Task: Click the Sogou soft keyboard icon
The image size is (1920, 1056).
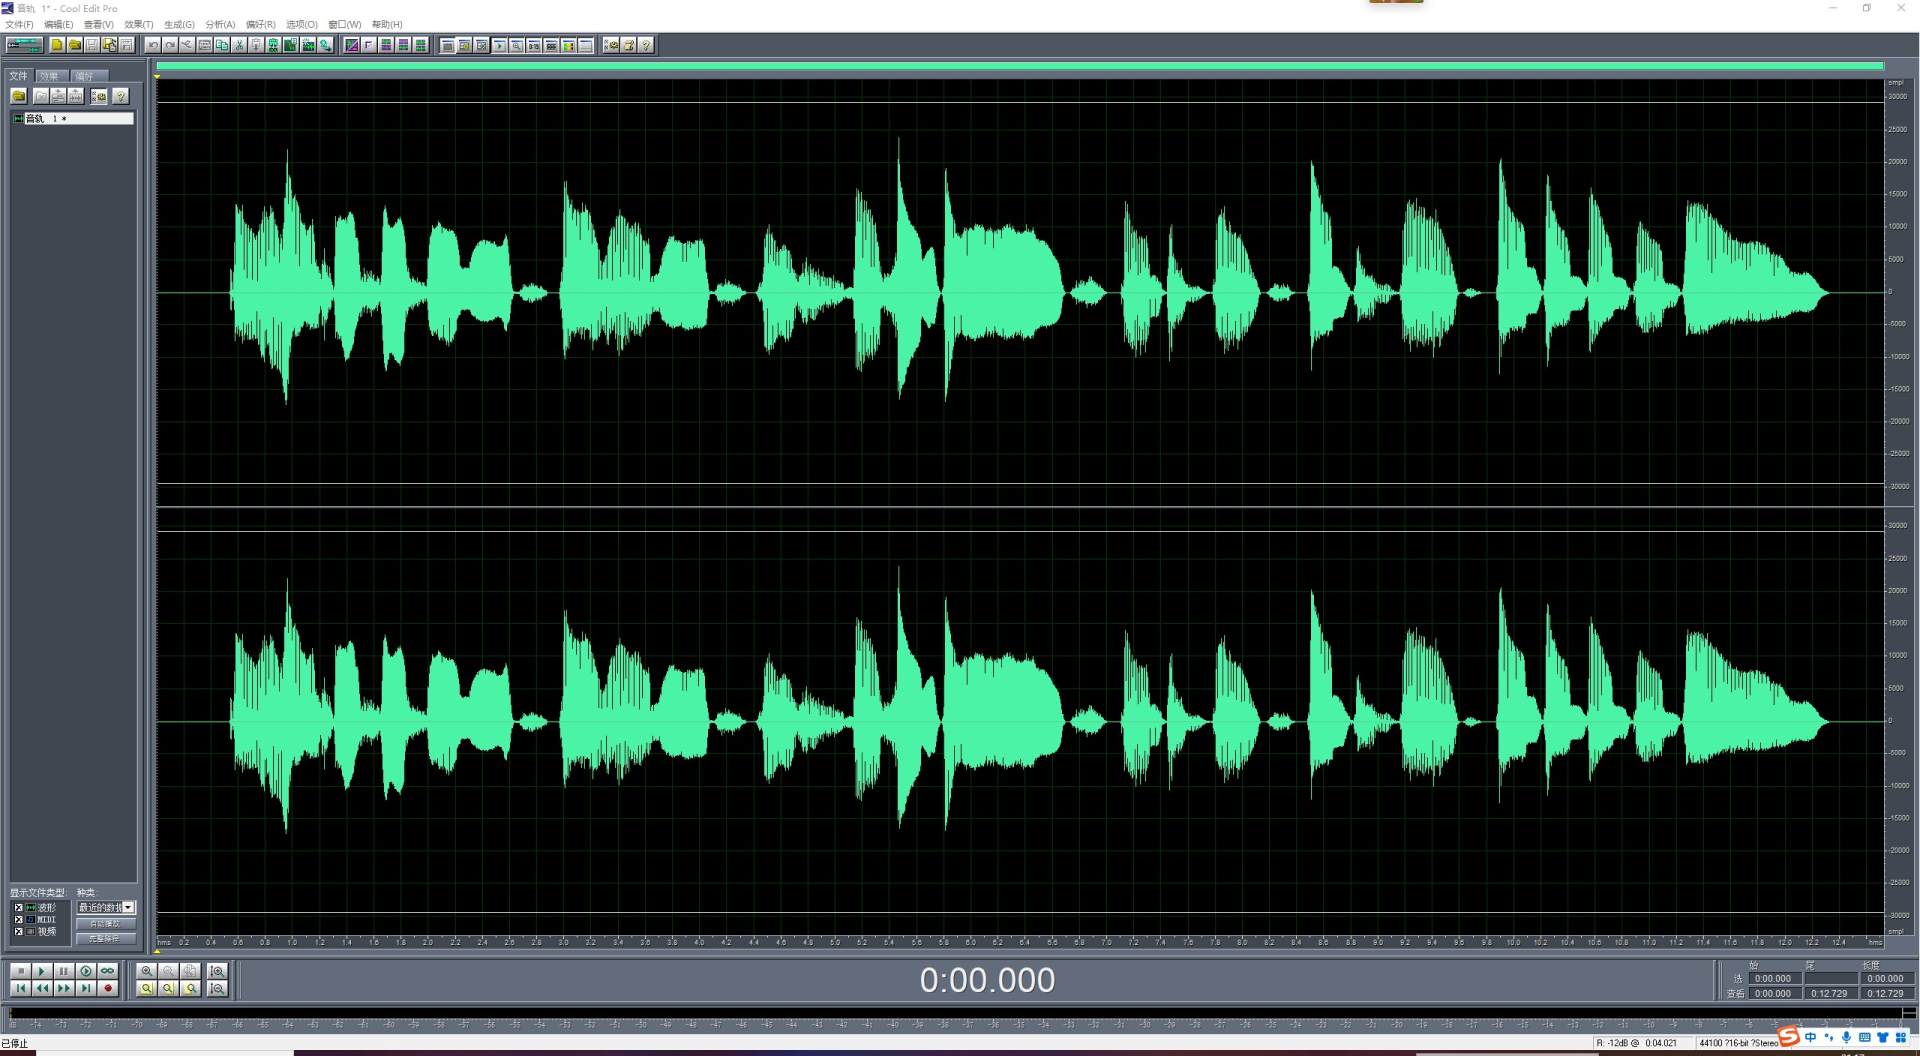Action: (x=1864, y=1038)
